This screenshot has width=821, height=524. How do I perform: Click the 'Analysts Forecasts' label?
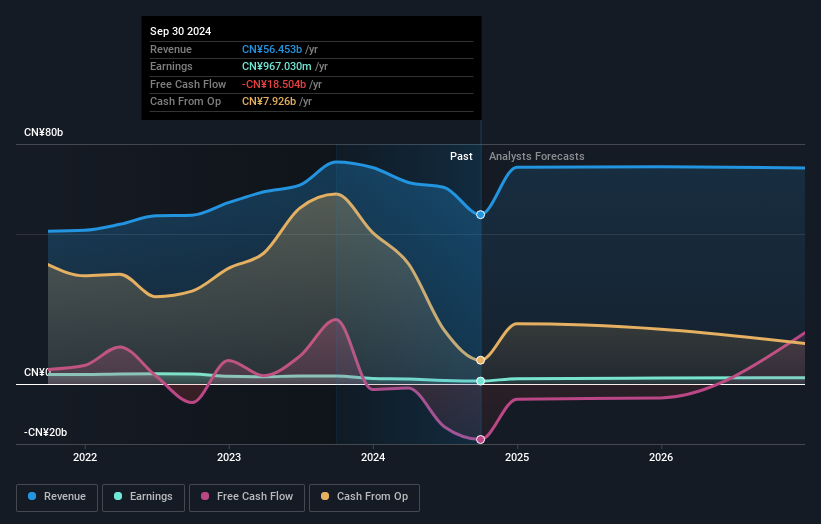click(537, 156)
